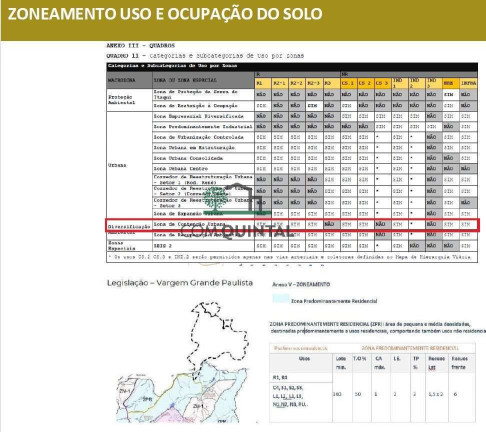Click the 'Zona de Proteção da Serra de Itaqui' row label
This screenshot has width=486, height=432.
[203, 94]
